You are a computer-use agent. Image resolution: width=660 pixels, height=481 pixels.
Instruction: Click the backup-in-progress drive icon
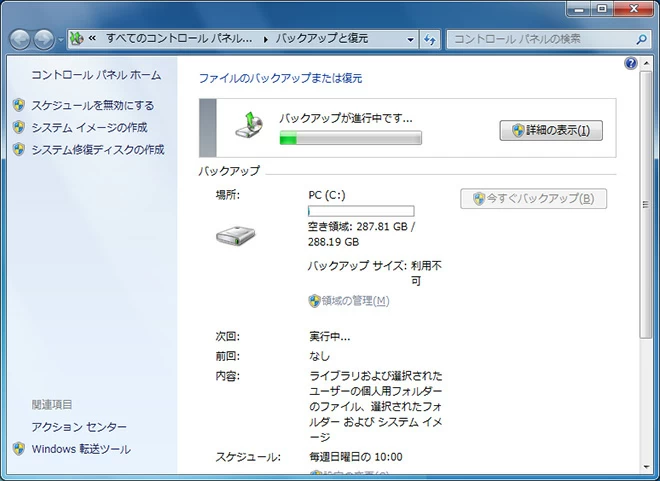click(250, 124)
